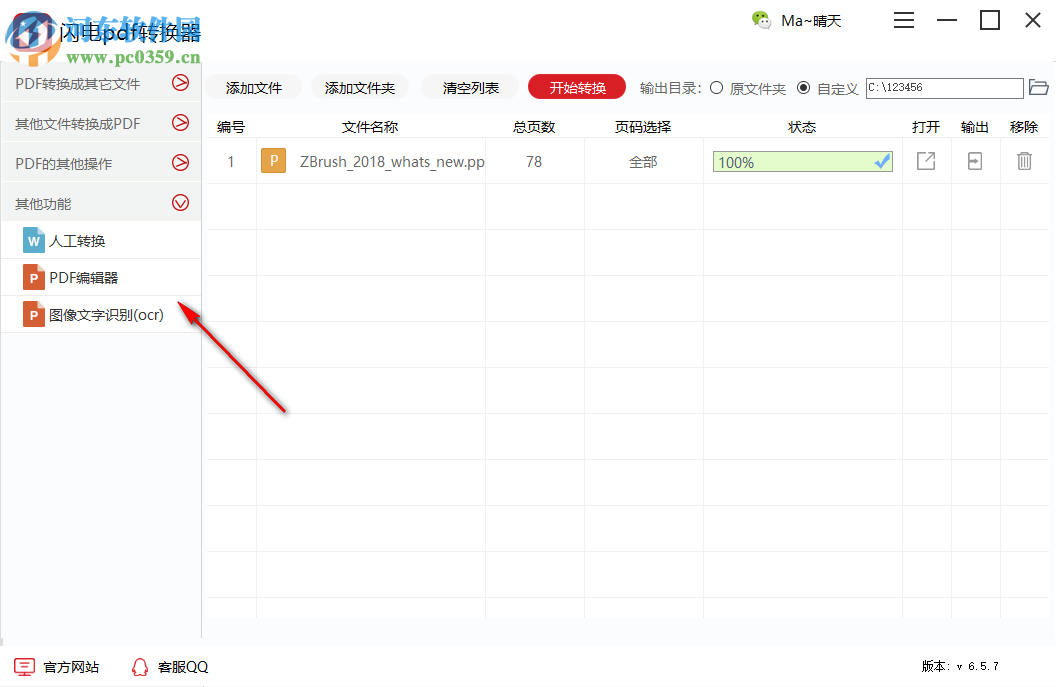Open the hamburger menu at top right
1056x687 pixels.
(x=903, y=20)
